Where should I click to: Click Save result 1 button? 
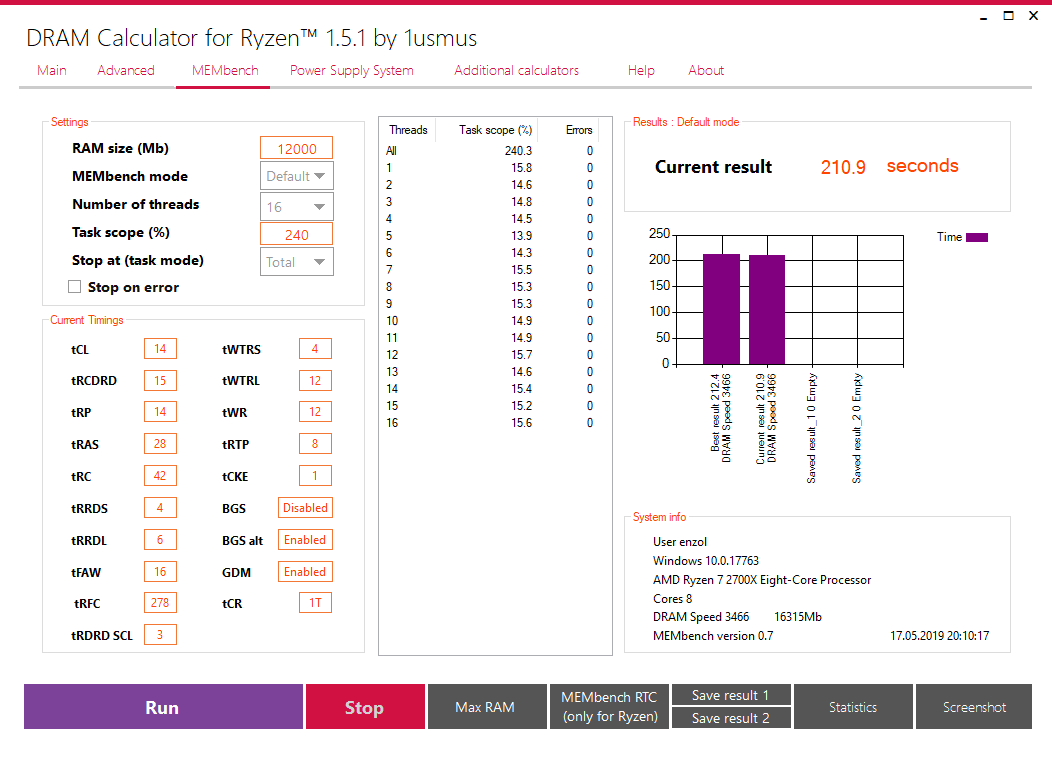[731, 695]
